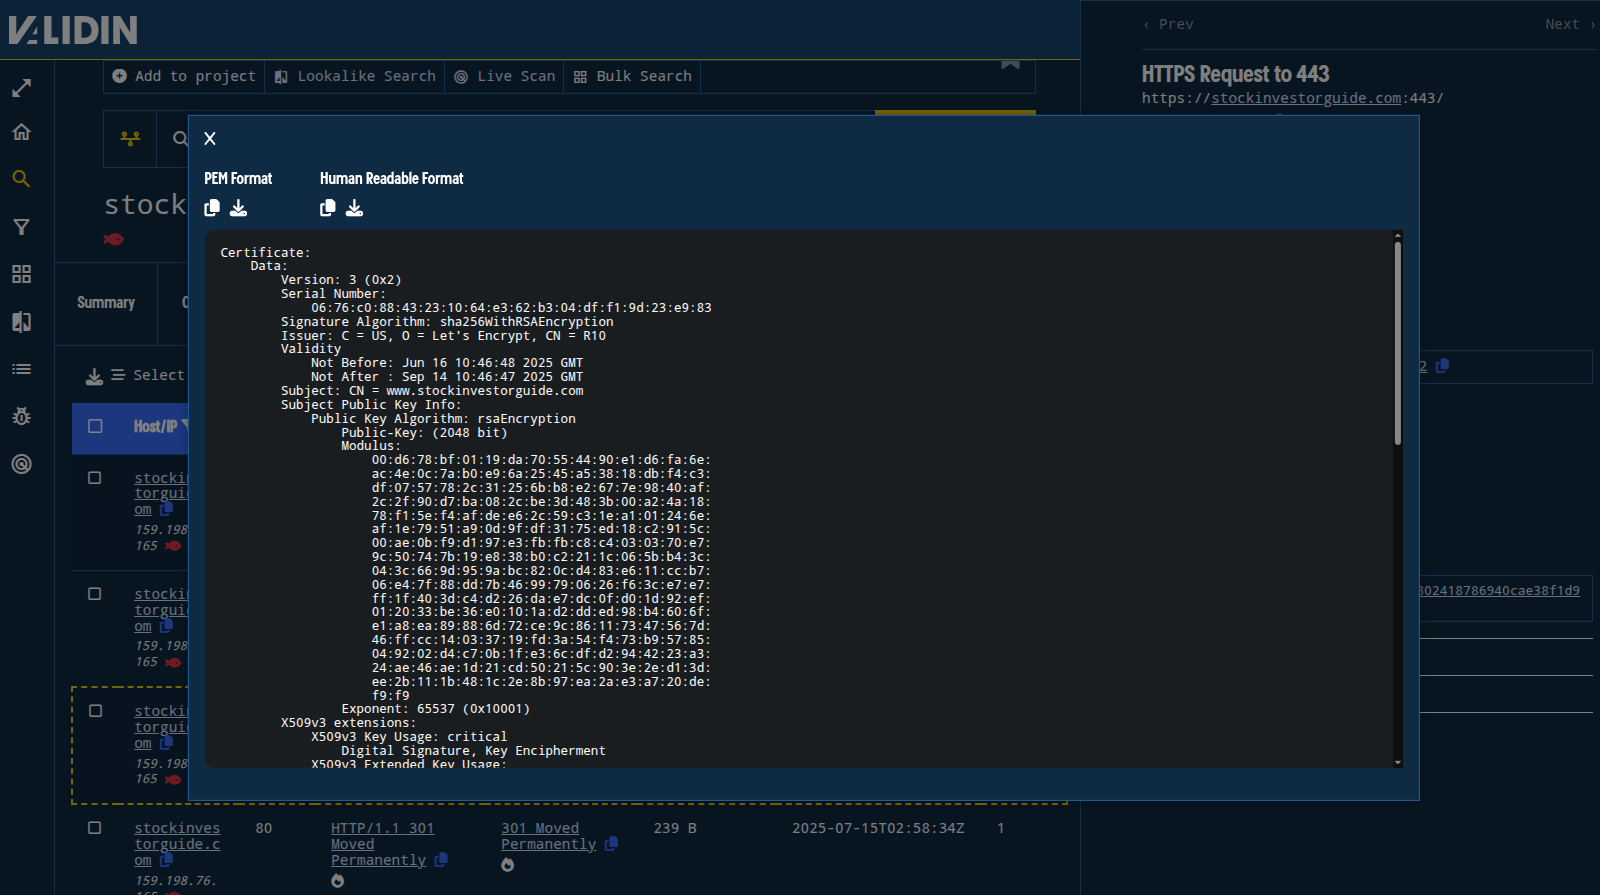Copy the 301 Moved Permanently title value

point(611,844)
